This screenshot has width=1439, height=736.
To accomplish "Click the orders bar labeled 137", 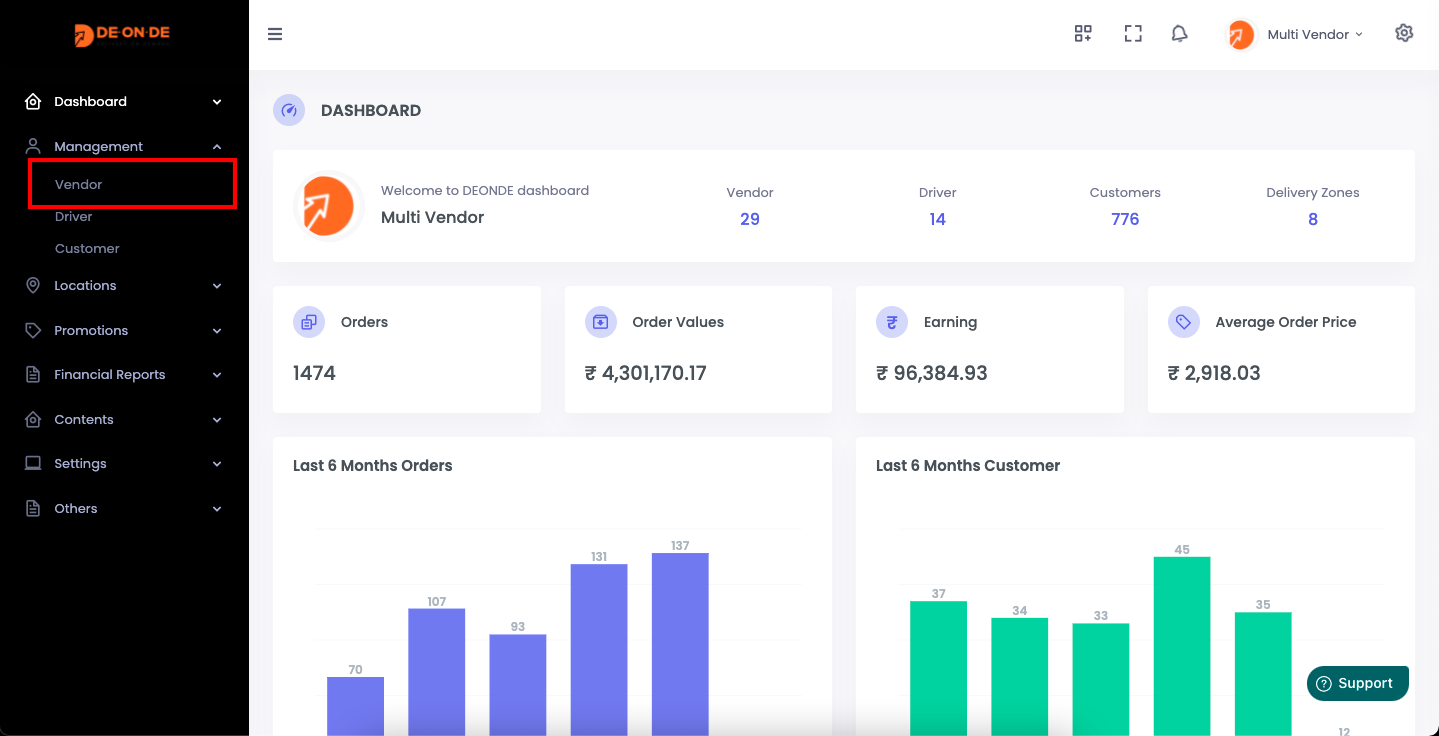I will (x=680, y=644).
